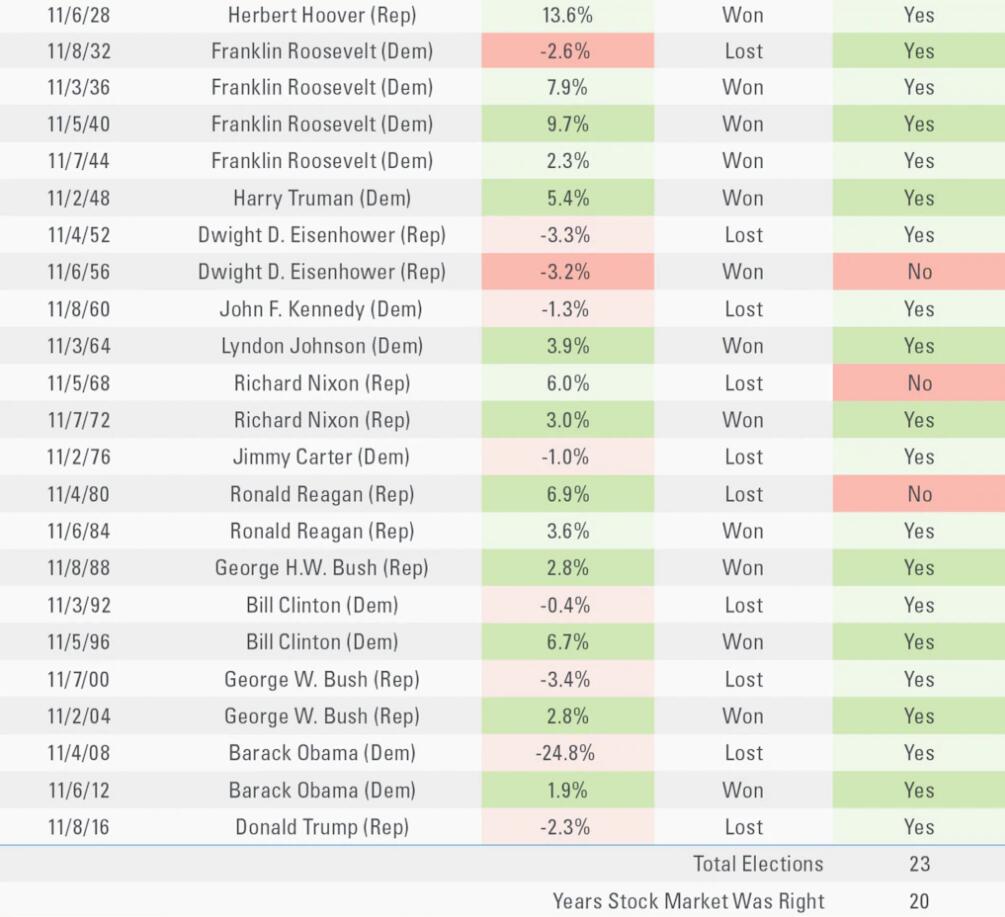Click the red No cell in the 11/4/80 row
Viewport: 1005px width, 917px height.
coord(919,494)
